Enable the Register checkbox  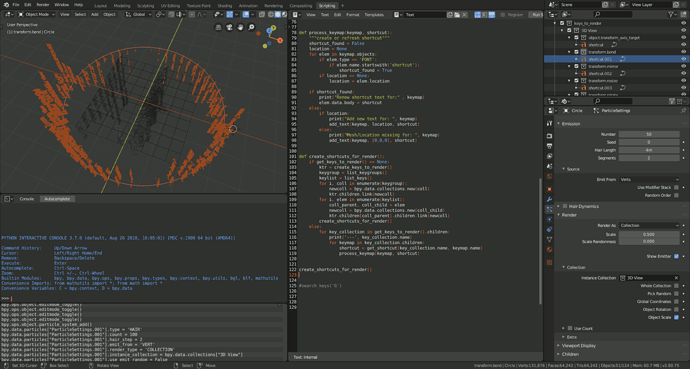[503, 15]
